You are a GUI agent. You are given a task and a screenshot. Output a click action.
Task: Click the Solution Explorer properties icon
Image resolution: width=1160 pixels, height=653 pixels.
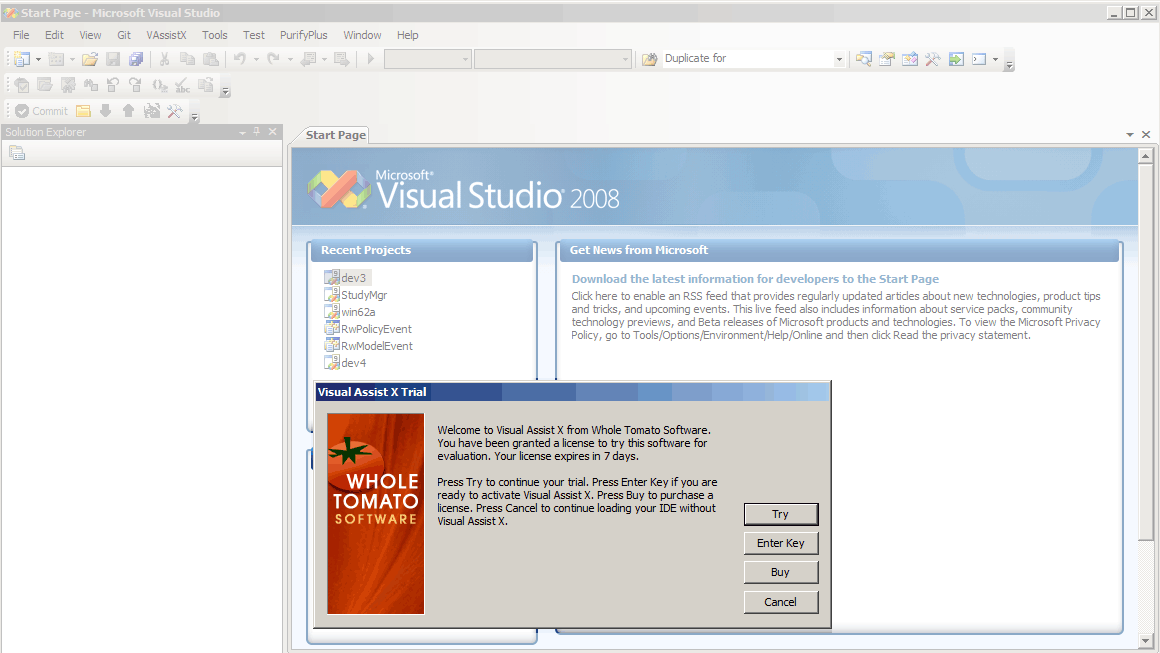pyautogui.click(x=17, y=153)
